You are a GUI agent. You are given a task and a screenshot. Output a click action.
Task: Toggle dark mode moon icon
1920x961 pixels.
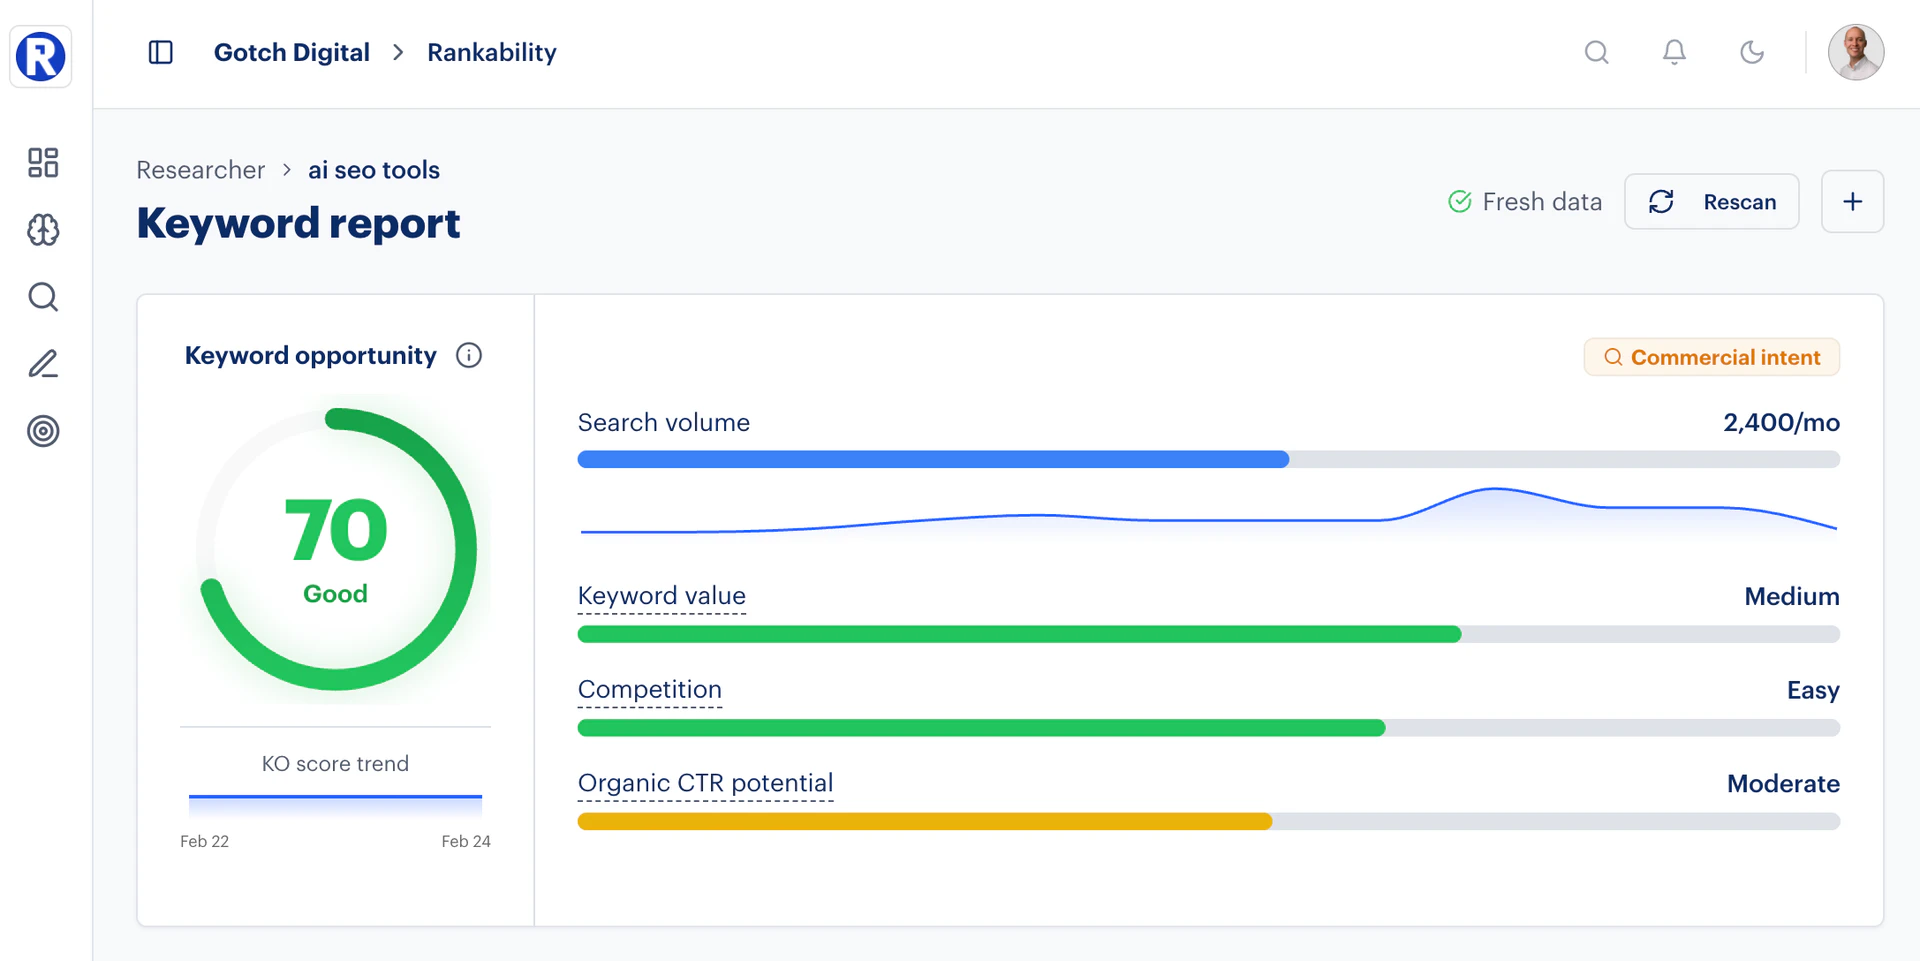point(1752,52)
